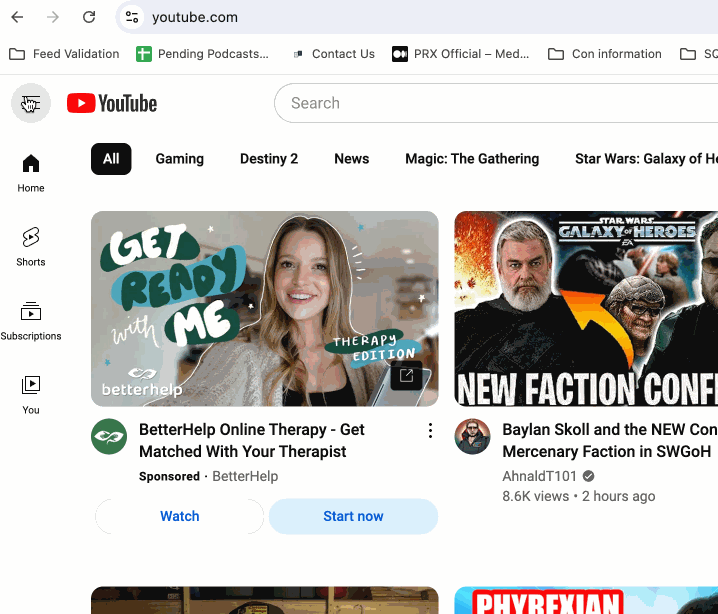The image size is (718, 614).
Task: Click the 8.6K views text
Action: tap(535, 496)
